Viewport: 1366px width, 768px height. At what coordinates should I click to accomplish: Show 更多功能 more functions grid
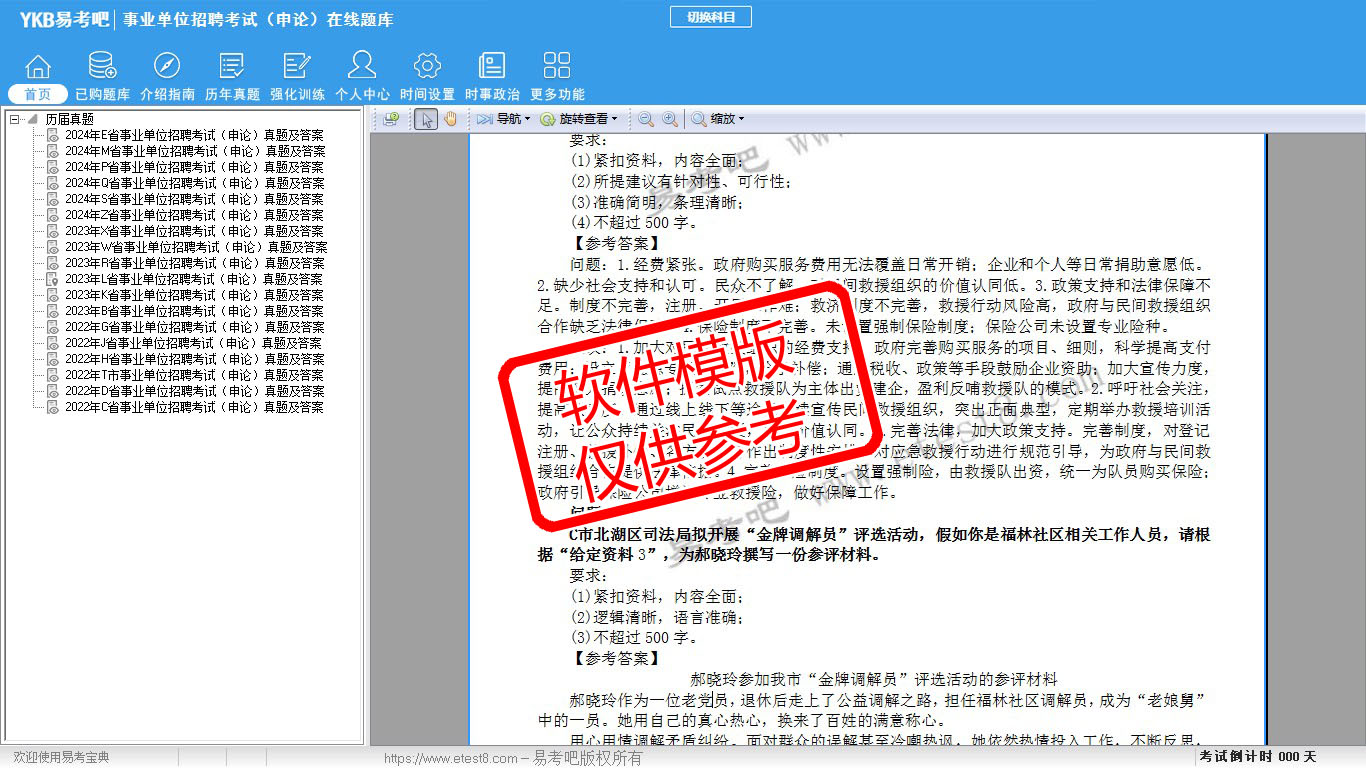click(557, 76)
